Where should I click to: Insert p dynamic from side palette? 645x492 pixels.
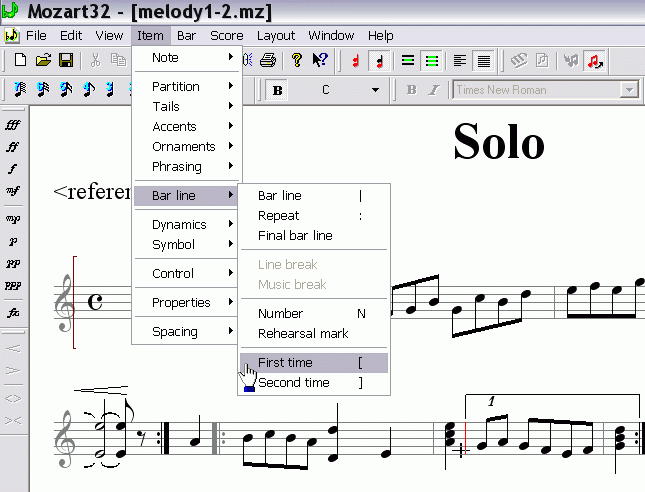(x=13, y=241)
